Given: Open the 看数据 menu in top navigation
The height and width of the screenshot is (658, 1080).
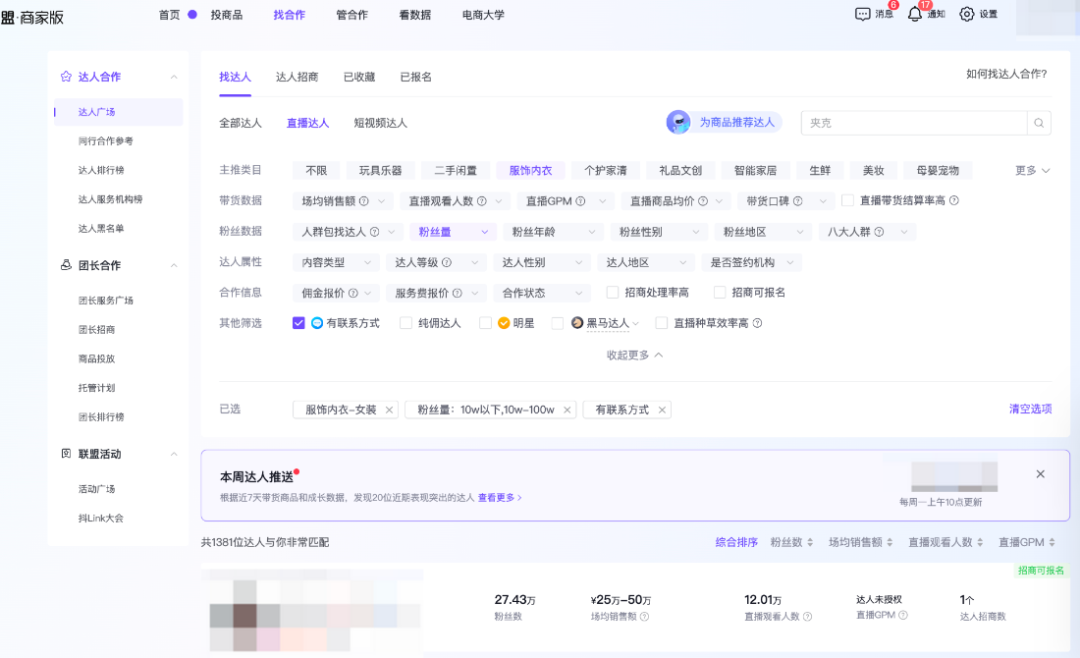Looking at the screenshot, I should (x=415, y=15).
